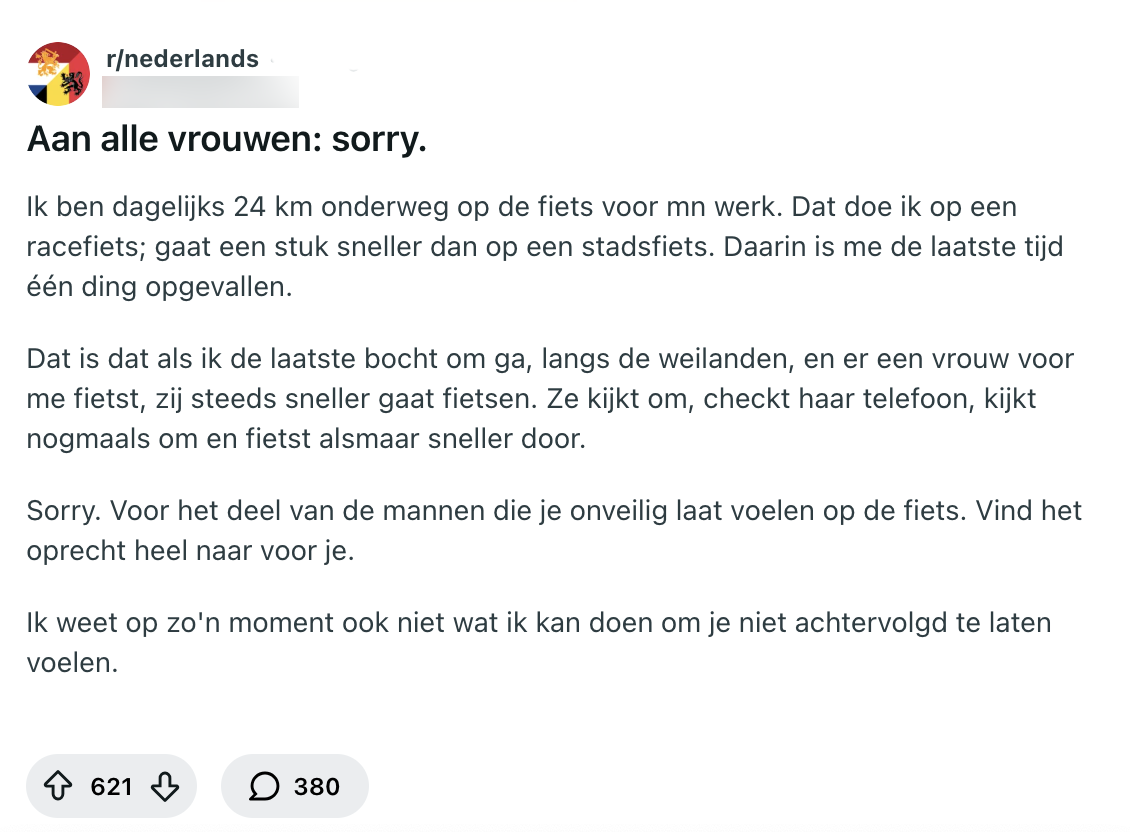Image resolution: width=1130 pixels, height=832 pixels.
Task: Open the post titled 'Aan alle vrouwen: sorry.'
Action: pyautogui.click(x=226, y=139)
